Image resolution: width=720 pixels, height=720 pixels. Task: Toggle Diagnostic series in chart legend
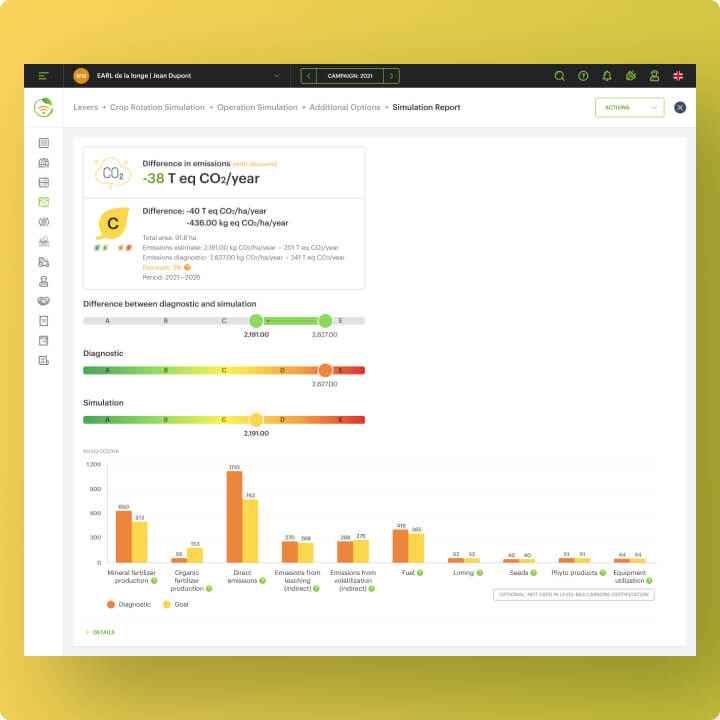(x=129, y=604)
